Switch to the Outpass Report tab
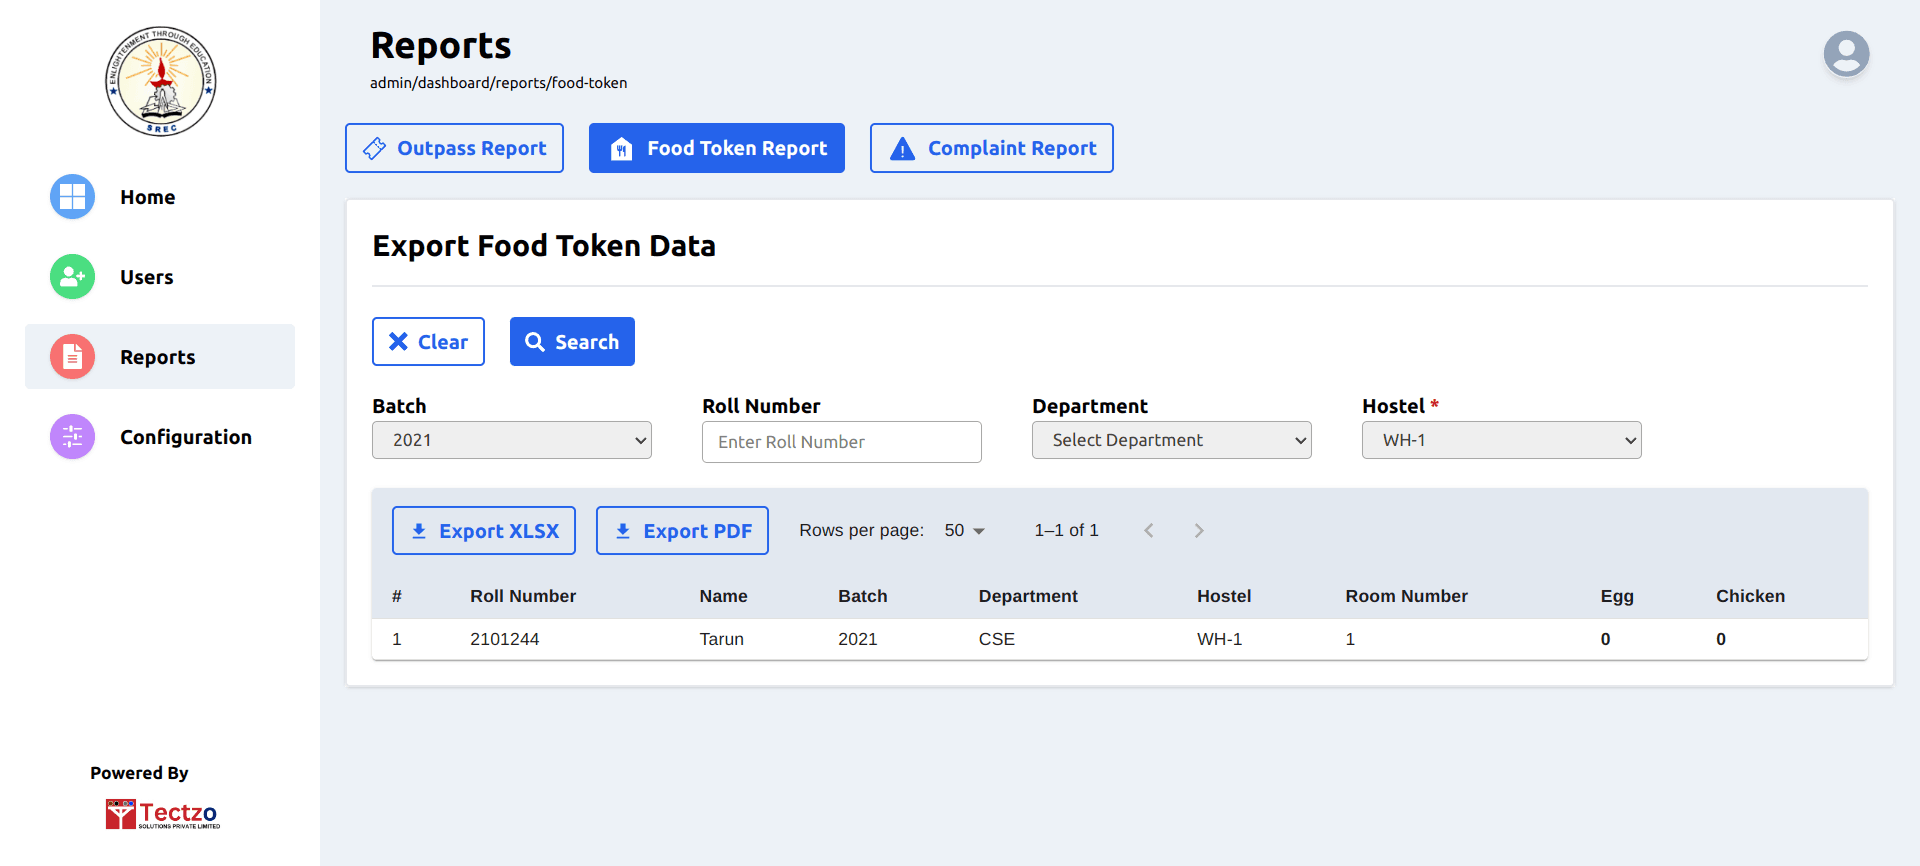 (x=454, y=148)
